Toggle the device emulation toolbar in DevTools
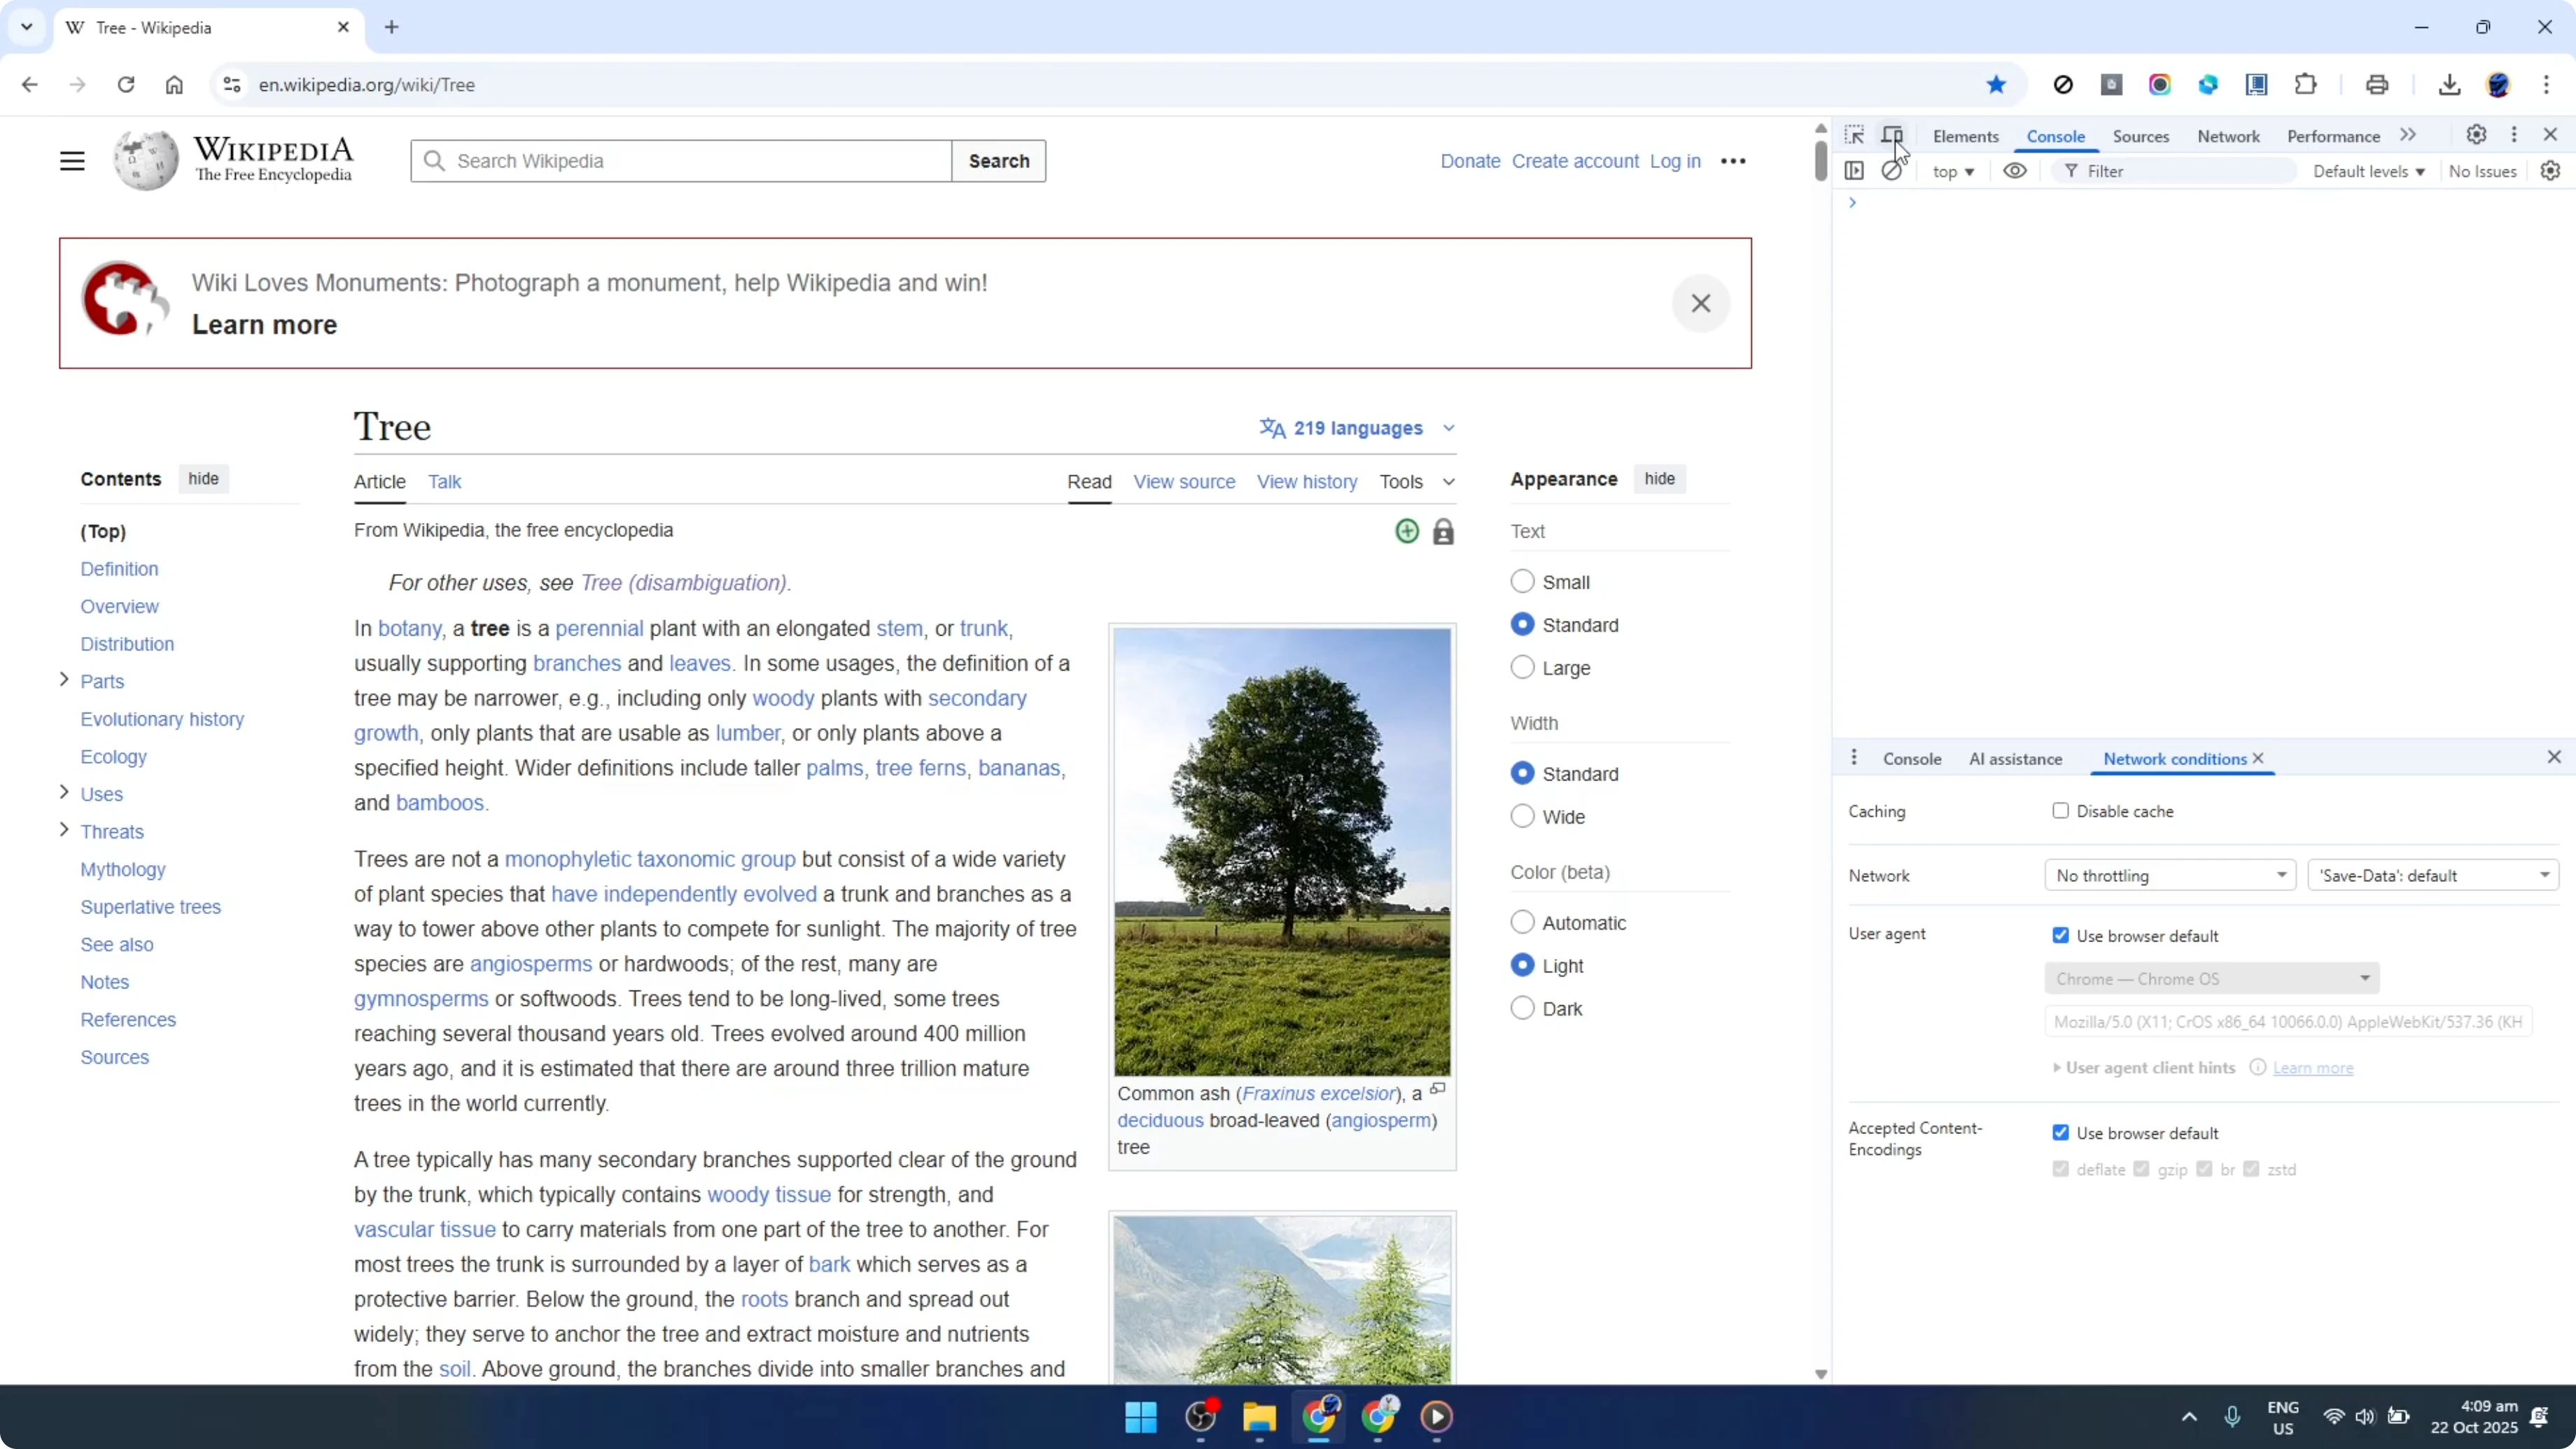The image size is (2576, 1449). [1893, 135]
